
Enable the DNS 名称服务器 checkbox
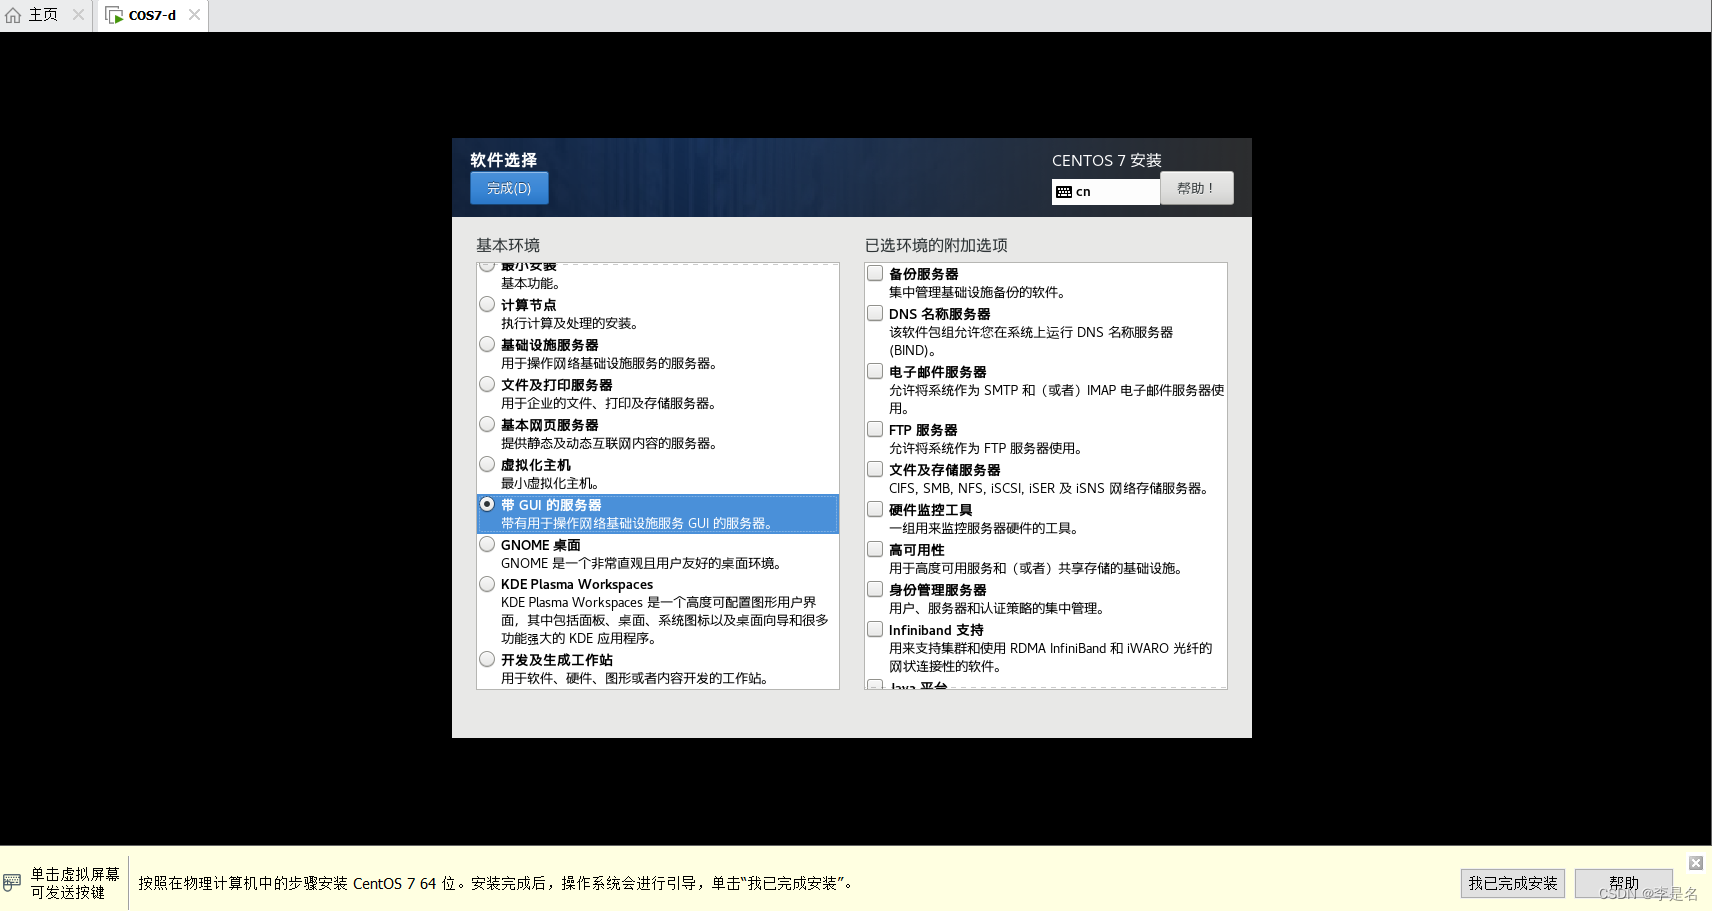875,313
